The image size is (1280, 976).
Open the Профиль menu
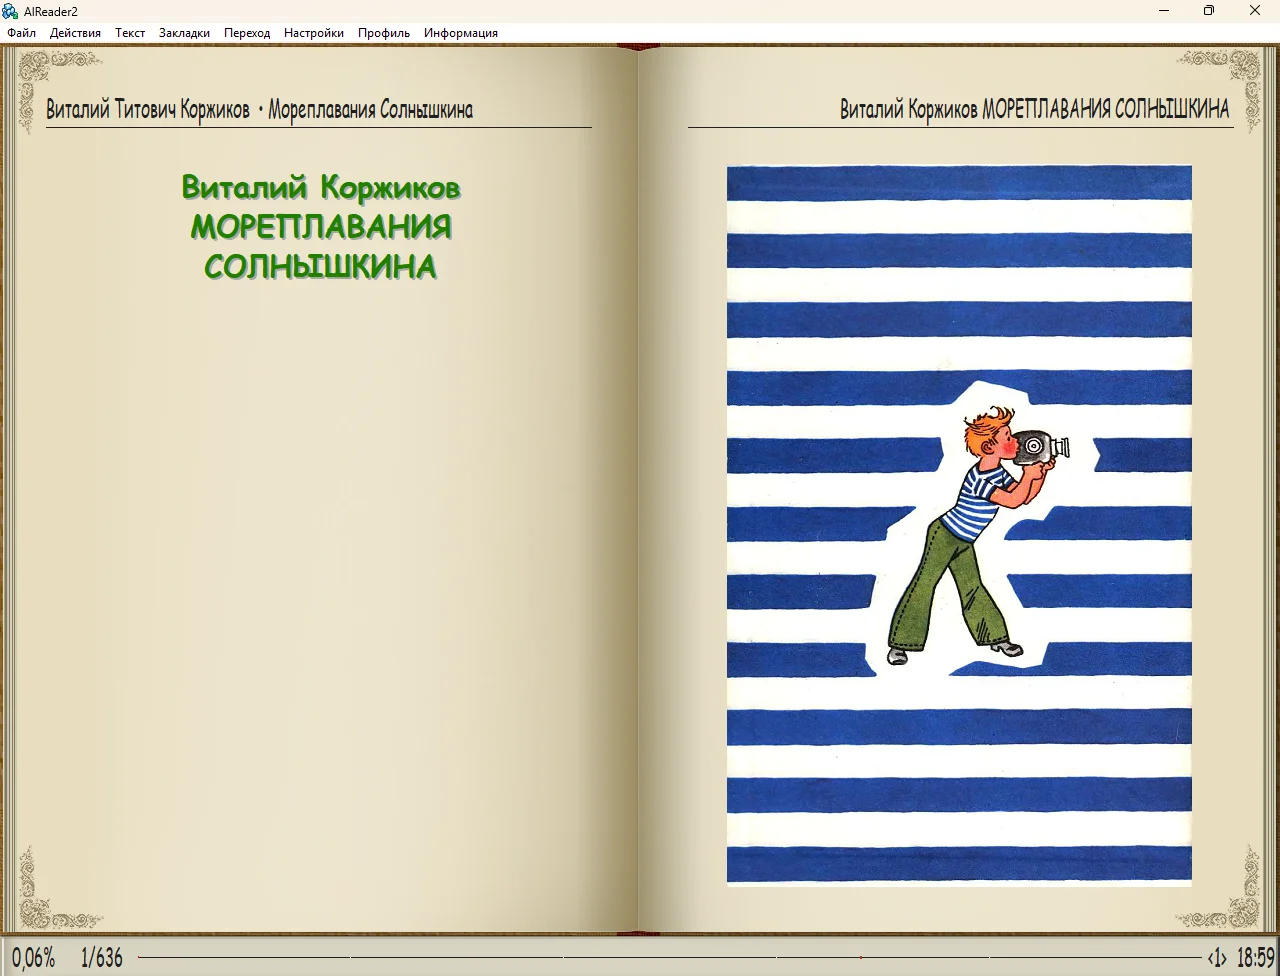pos(384,33)
